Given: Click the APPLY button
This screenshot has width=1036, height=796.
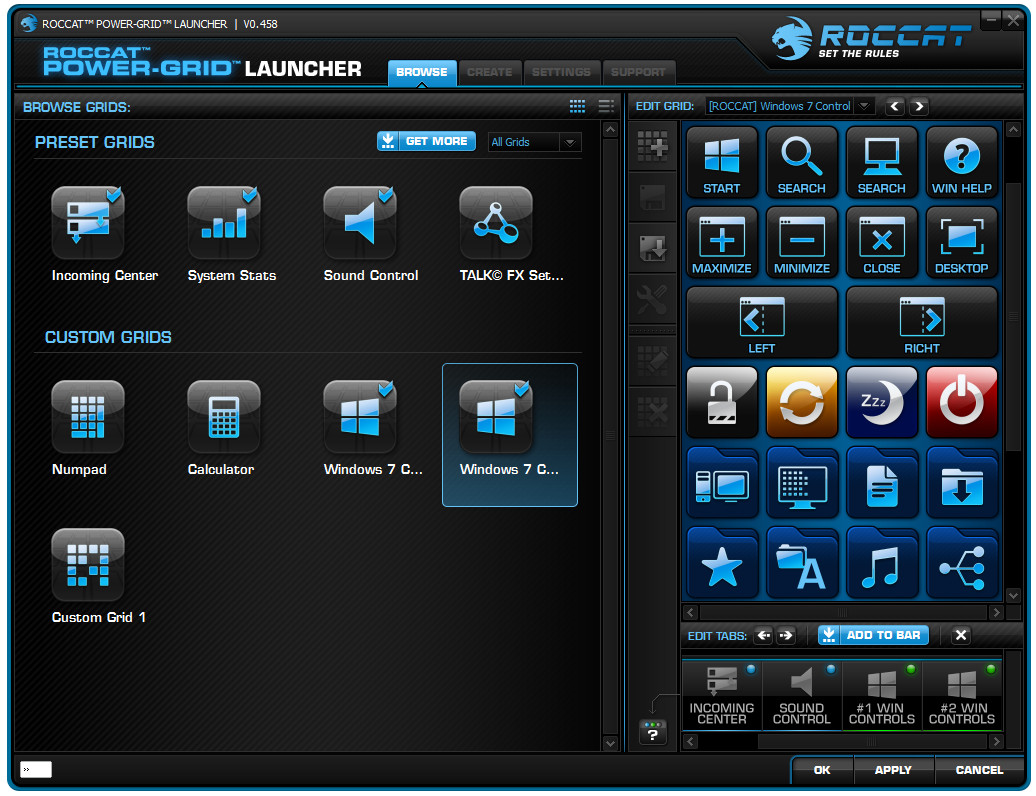Looking at the screenshot, I should 893,770.
